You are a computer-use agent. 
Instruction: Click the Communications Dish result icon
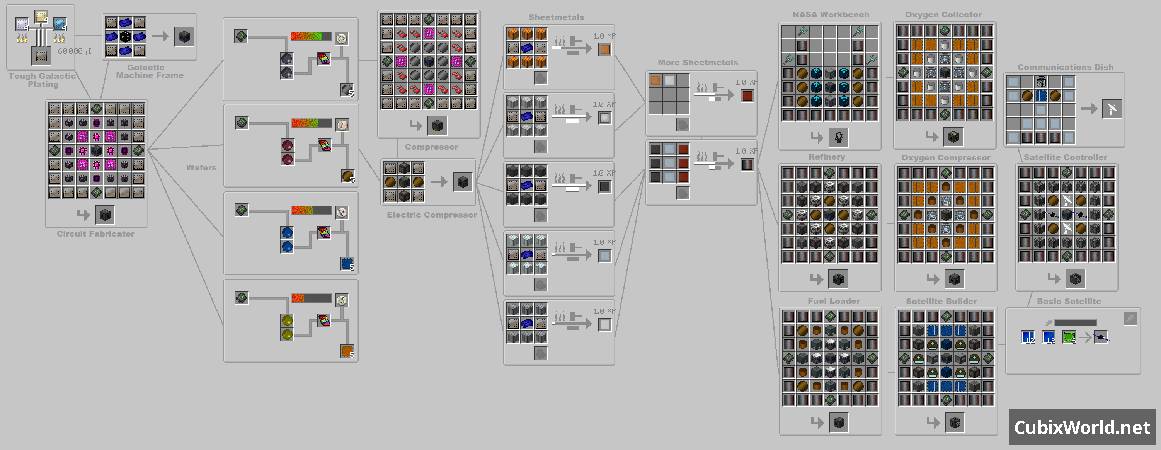point(1112,109)
